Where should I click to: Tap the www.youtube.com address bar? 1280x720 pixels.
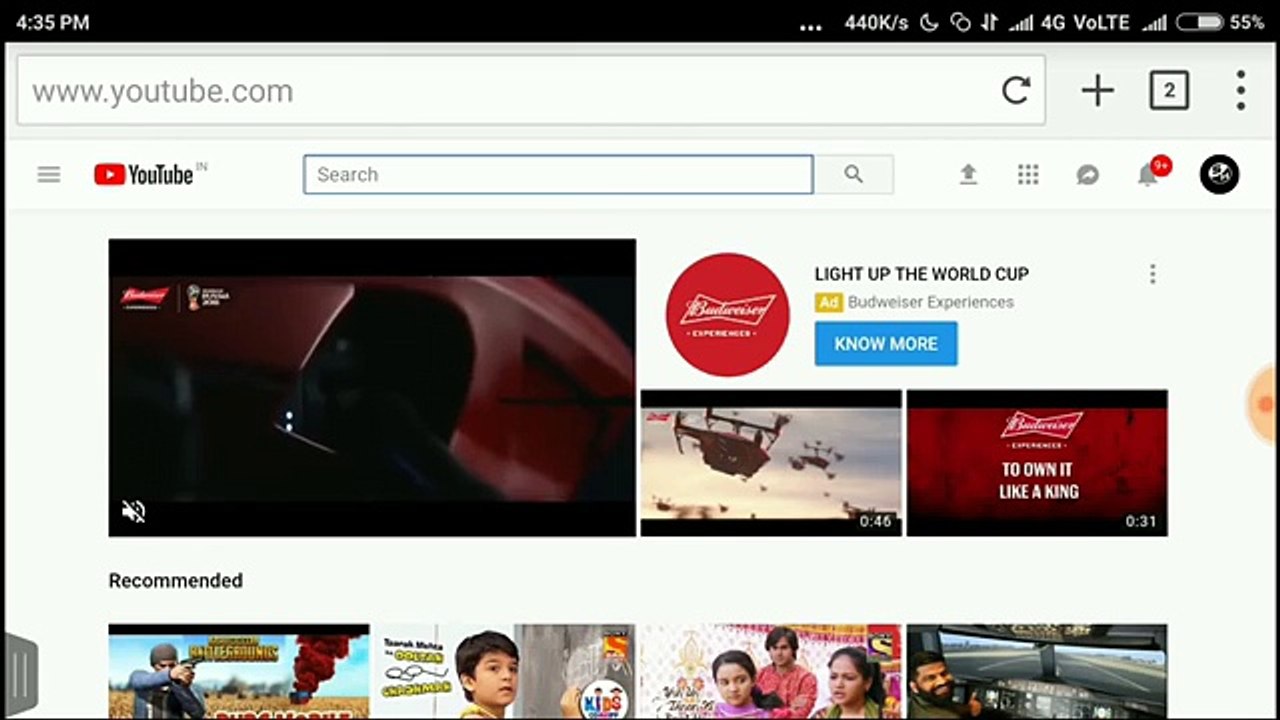531,91
